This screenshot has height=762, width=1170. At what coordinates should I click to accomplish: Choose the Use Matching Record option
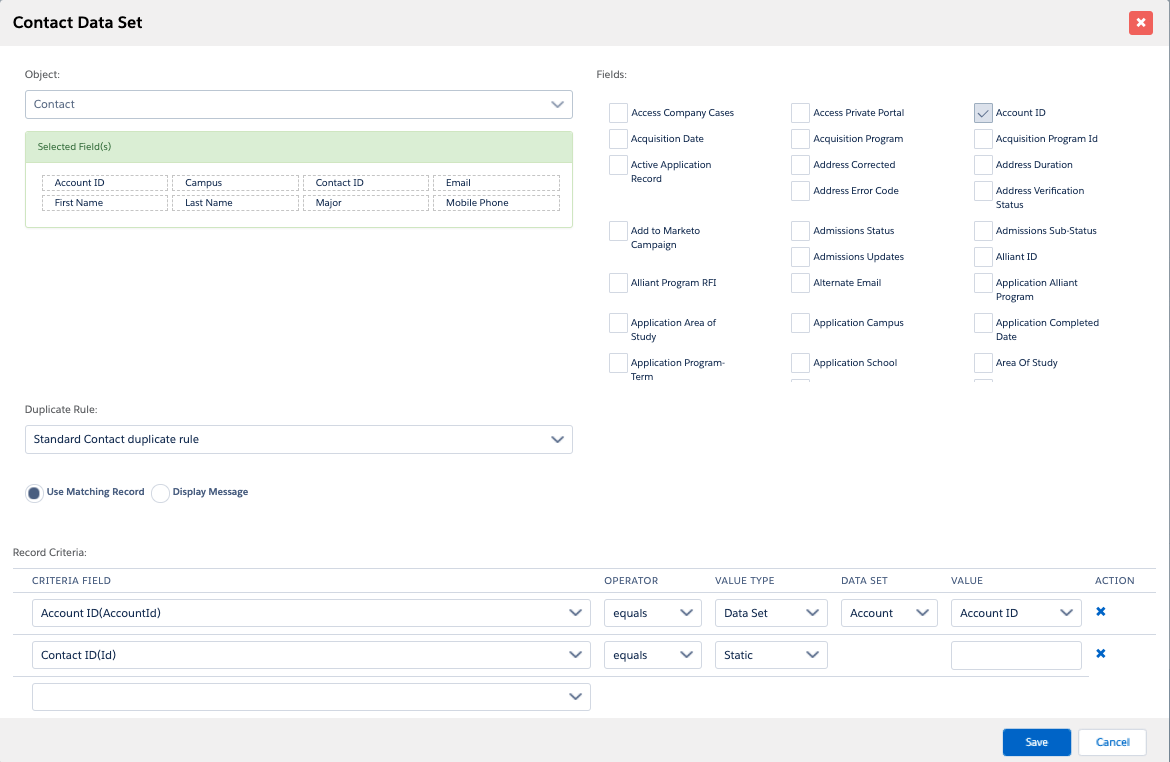(34, 493)
